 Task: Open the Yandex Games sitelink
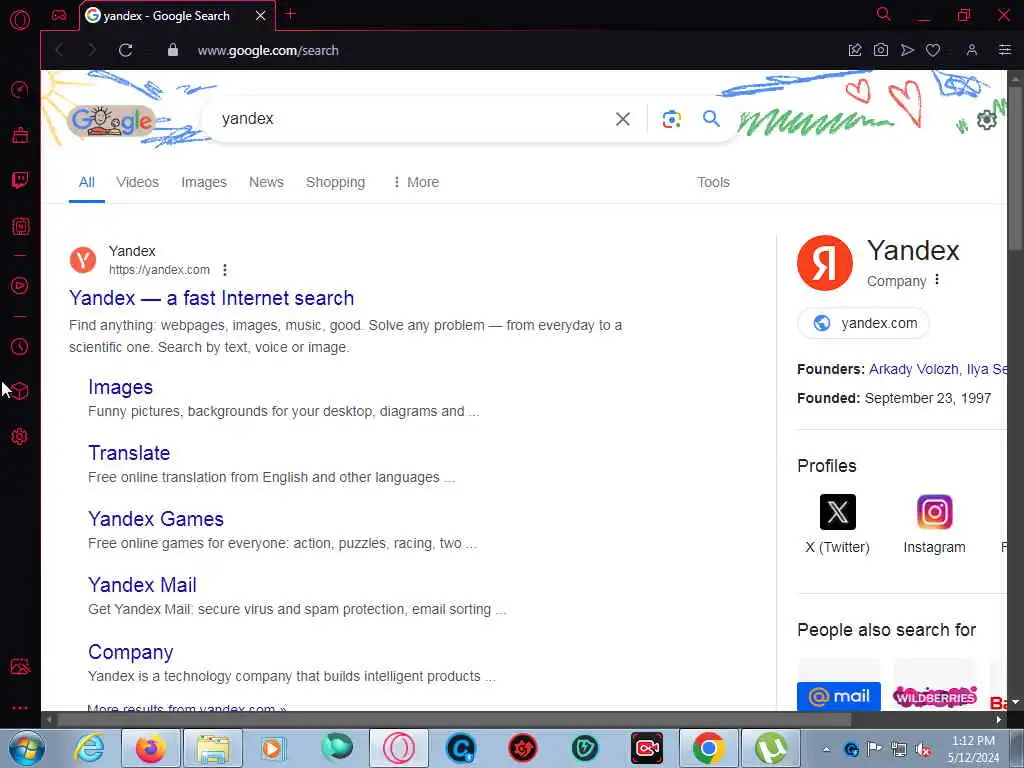(x=156, y=519)
